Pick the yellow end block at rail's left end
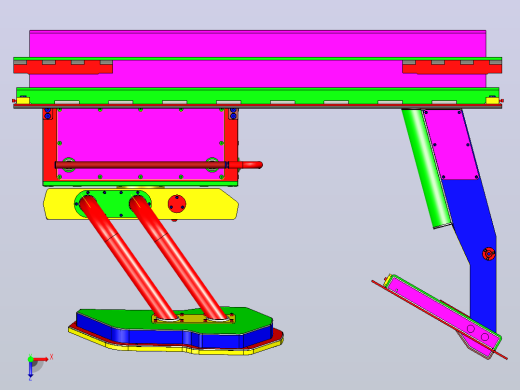Screen dimensions: 520x390 pos(23,100)
